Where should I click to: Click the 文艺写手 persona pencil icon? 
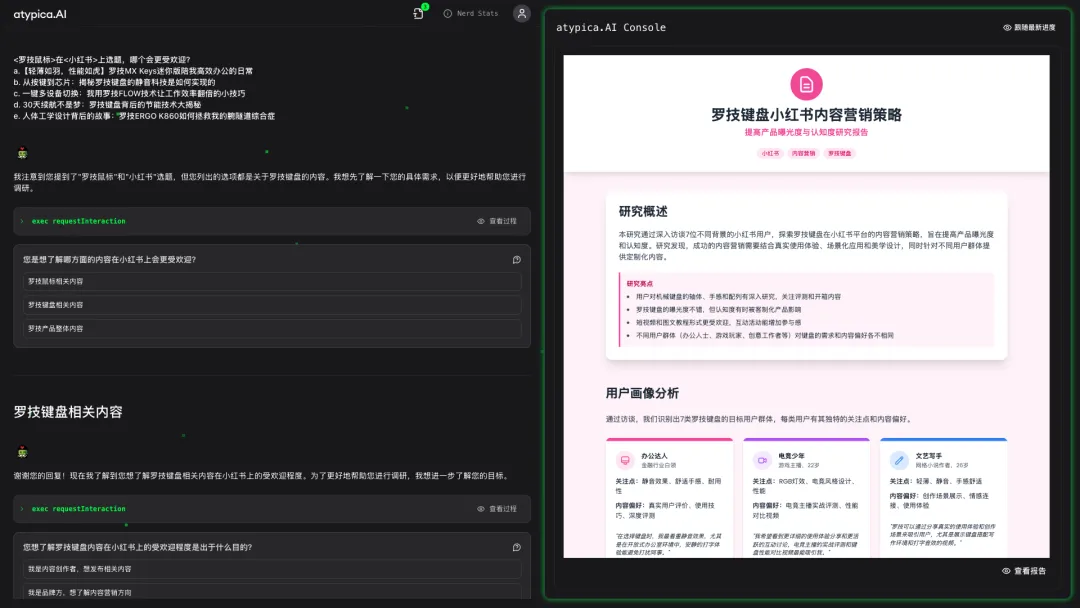click(x=899, y=460)
